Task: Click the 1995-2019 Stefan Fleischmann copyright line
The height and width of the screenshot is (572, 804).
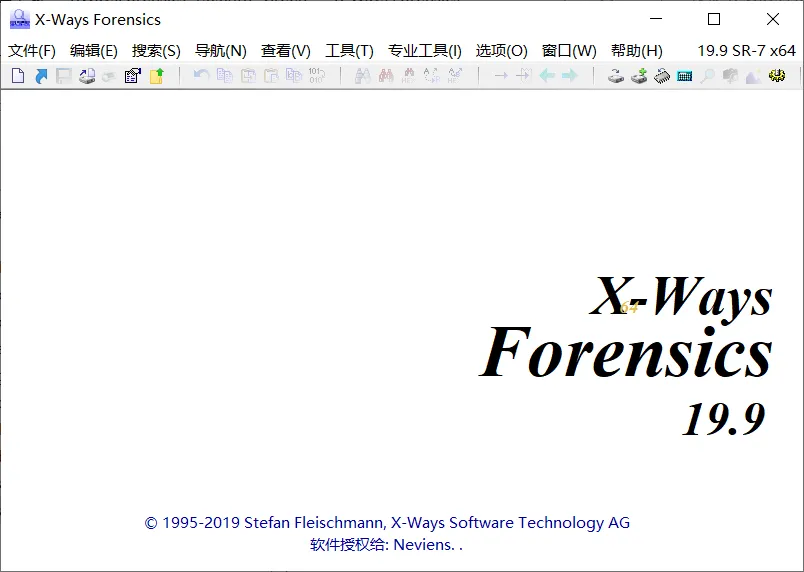Action: [387, 523]
